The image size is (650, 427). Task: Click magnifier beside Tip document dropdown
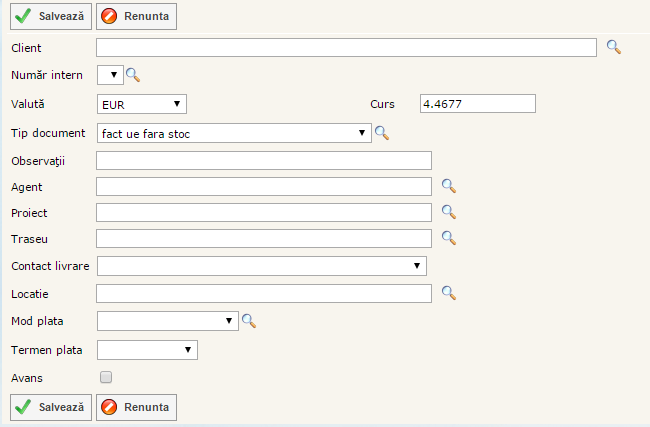click(x=381, y=132)
